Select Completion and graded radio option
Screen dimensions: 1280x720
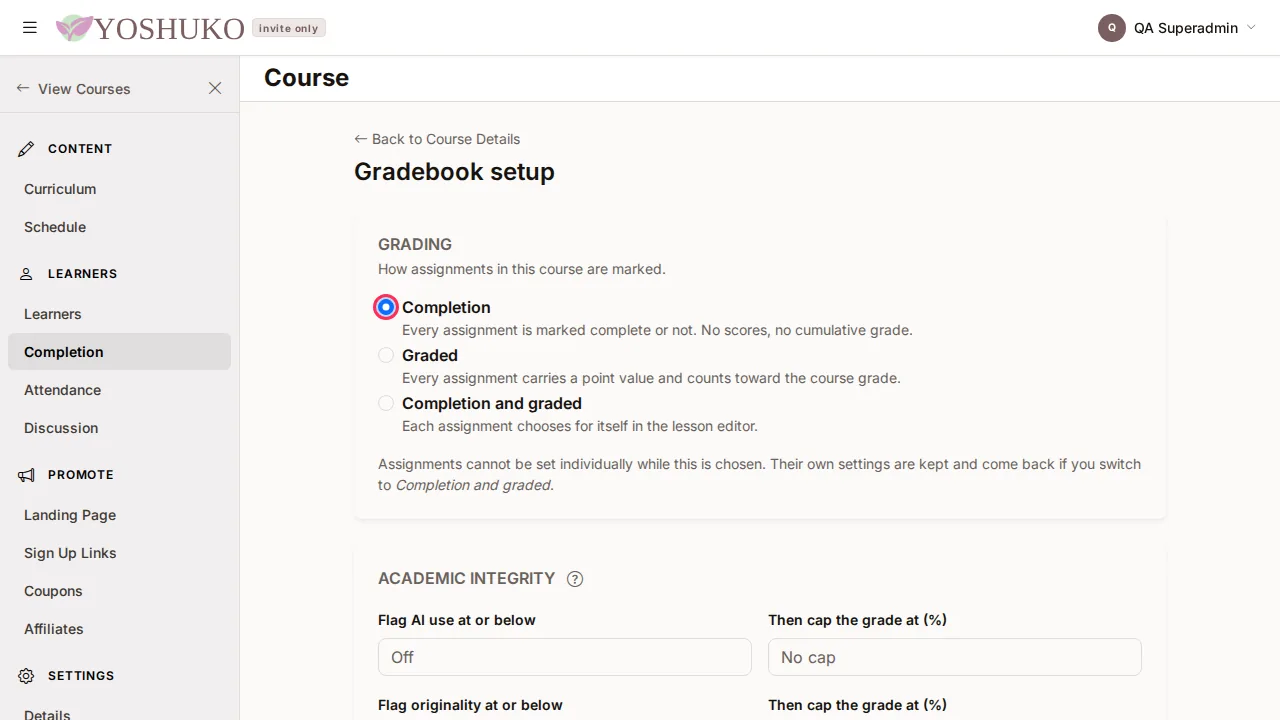coord(386,403)
